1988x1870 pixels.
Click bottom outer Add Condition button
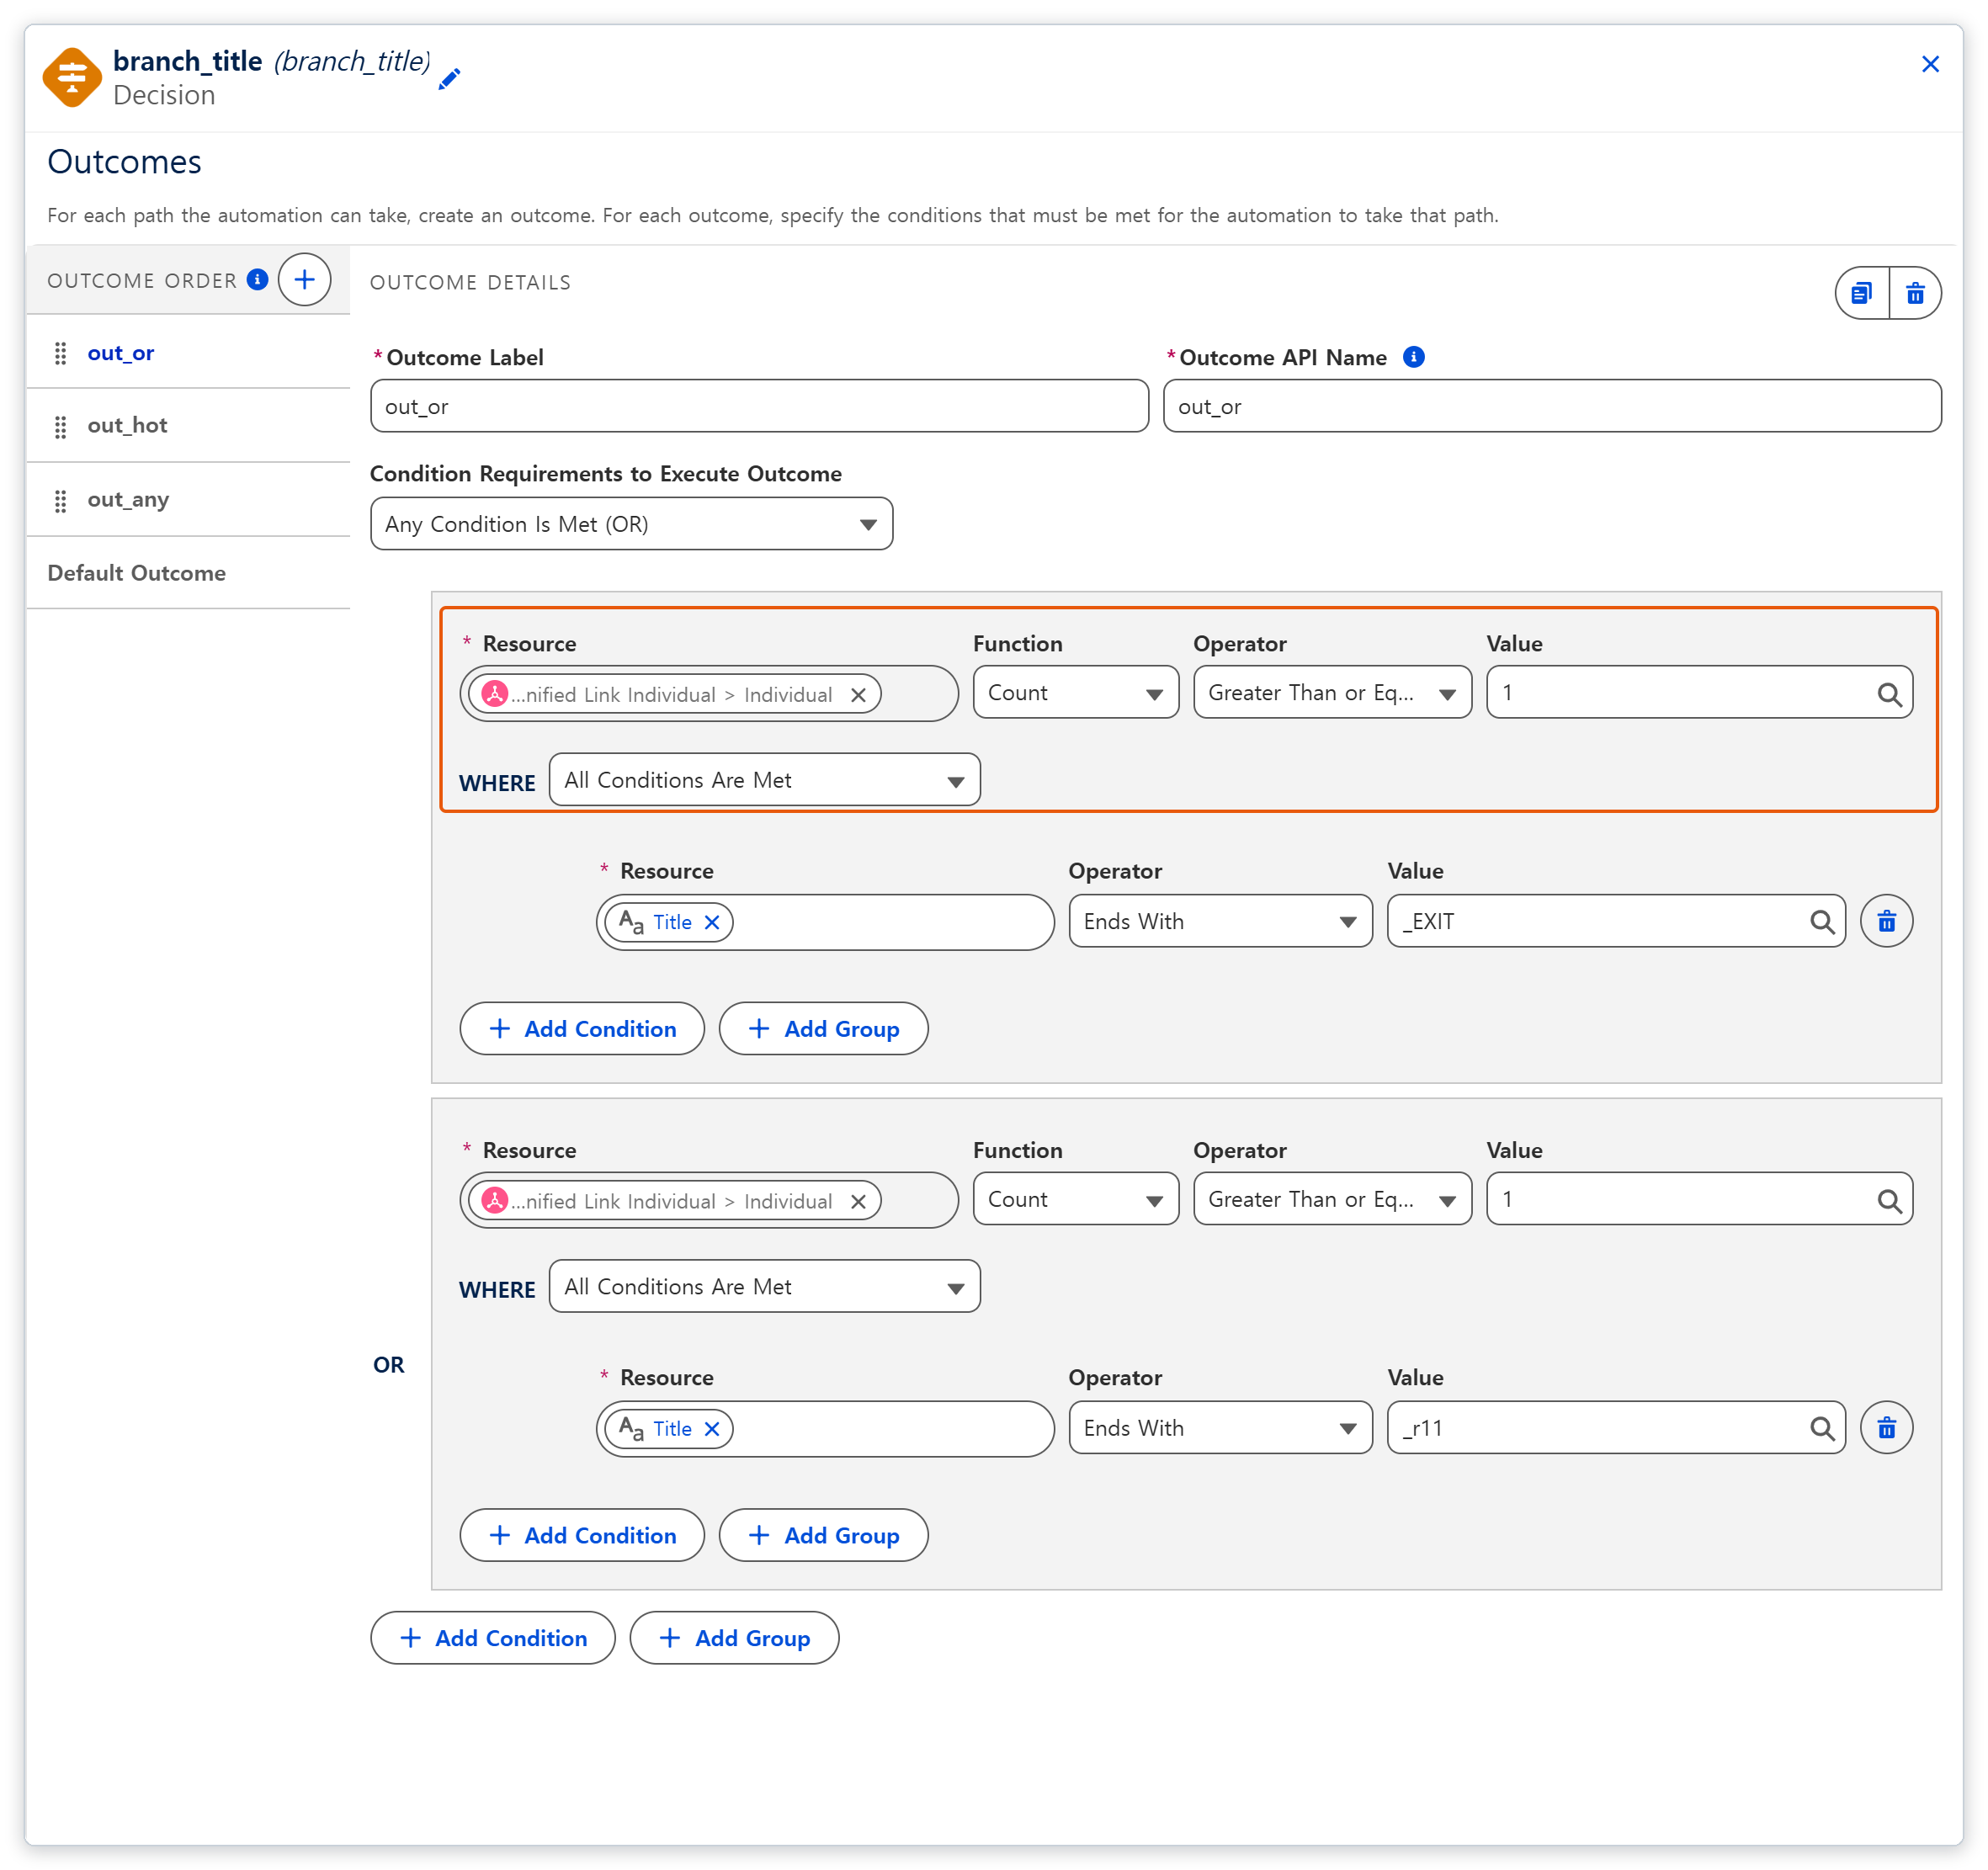[x=492, y=1638]
